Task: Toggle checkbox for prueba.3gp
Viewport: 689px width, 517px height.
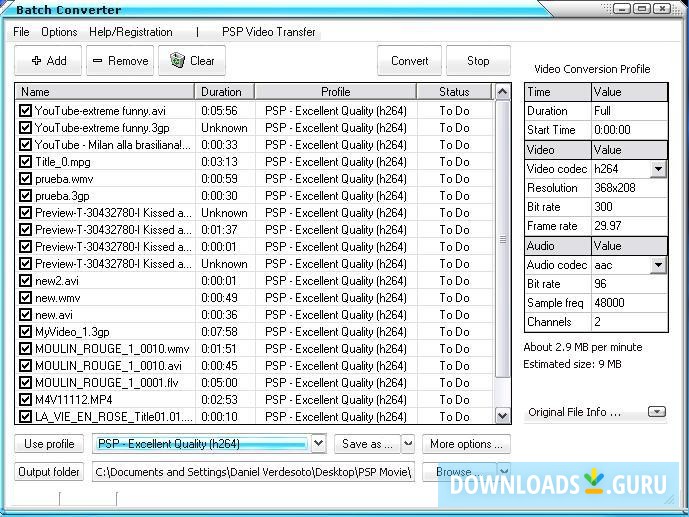Action: [25, 196]
